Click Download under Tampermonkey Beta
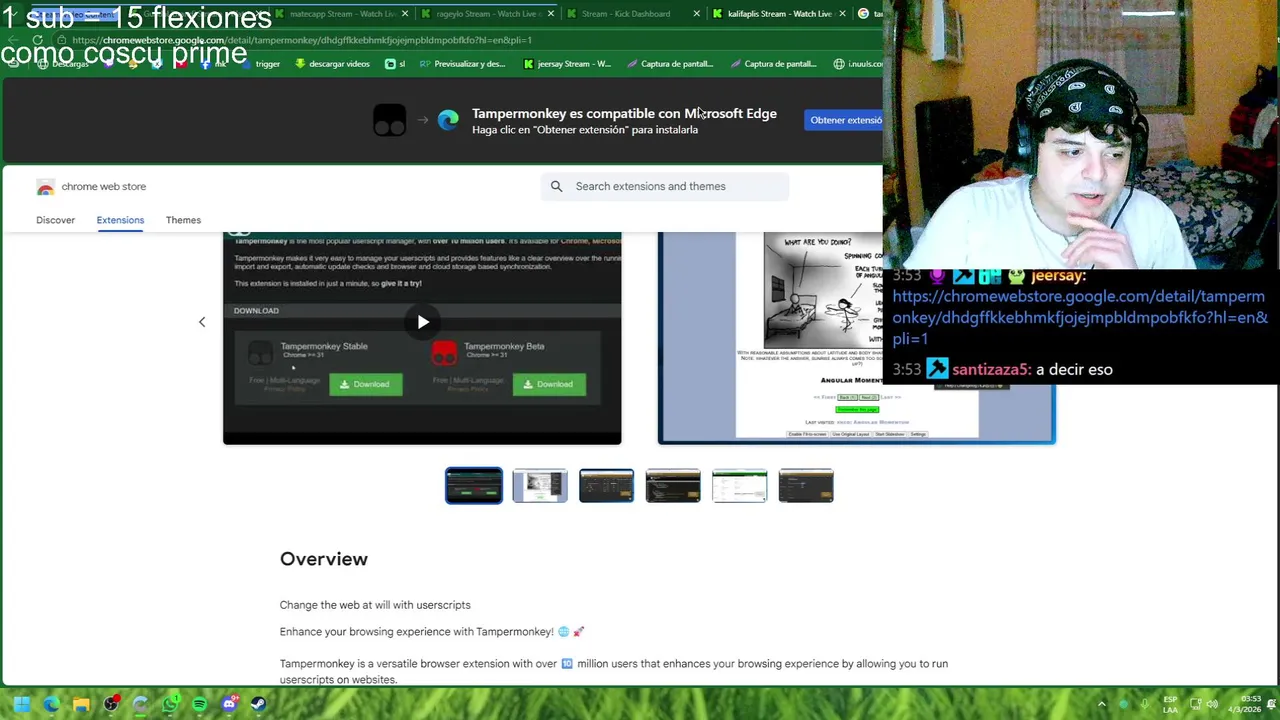 click(x=549, y=384)
